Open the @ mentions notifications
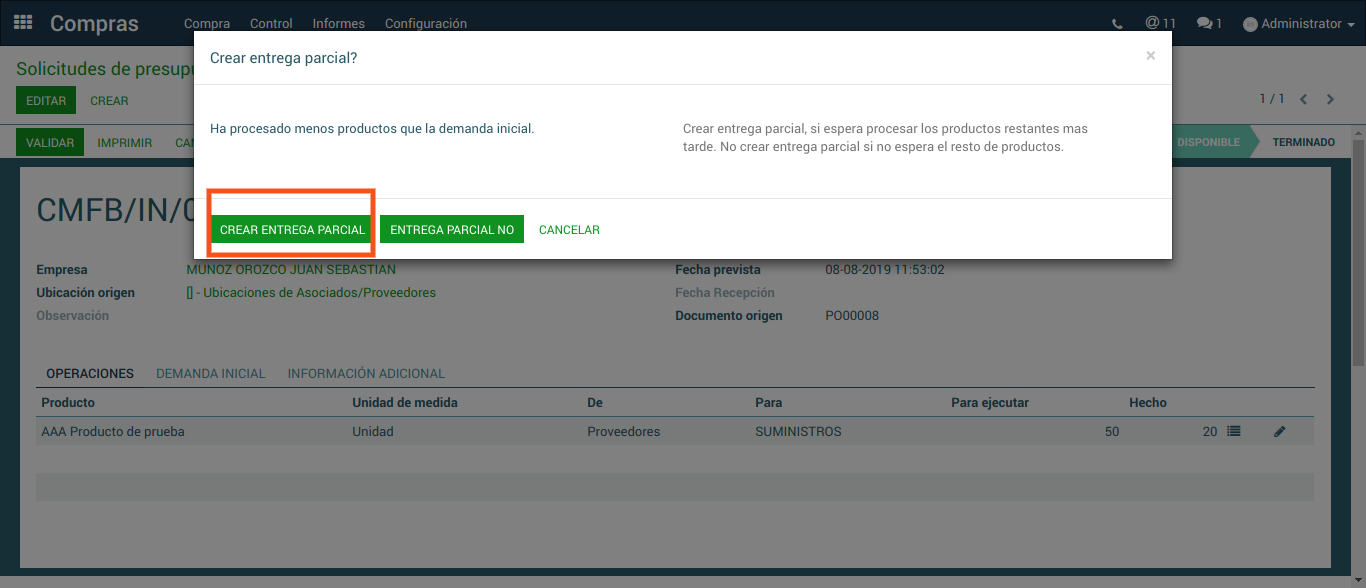 pos(1160,23)
